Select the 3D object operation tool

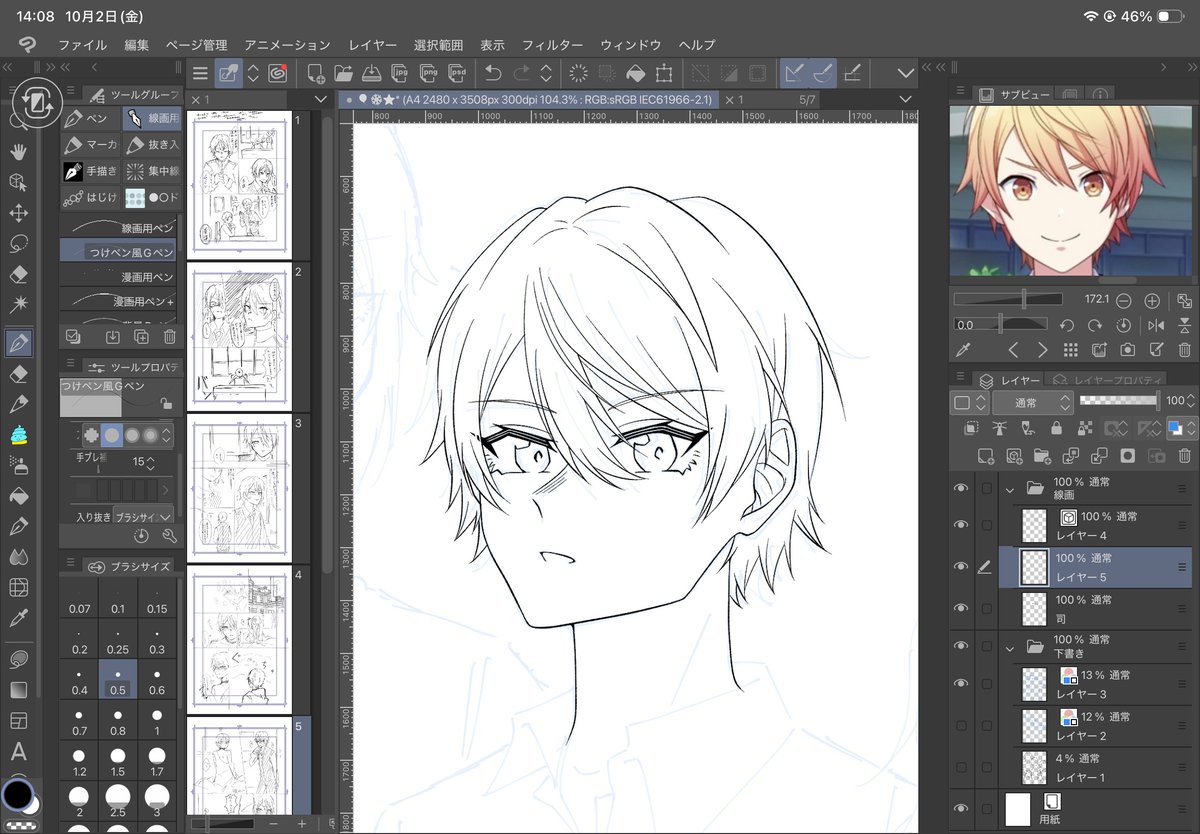(18, 182)
